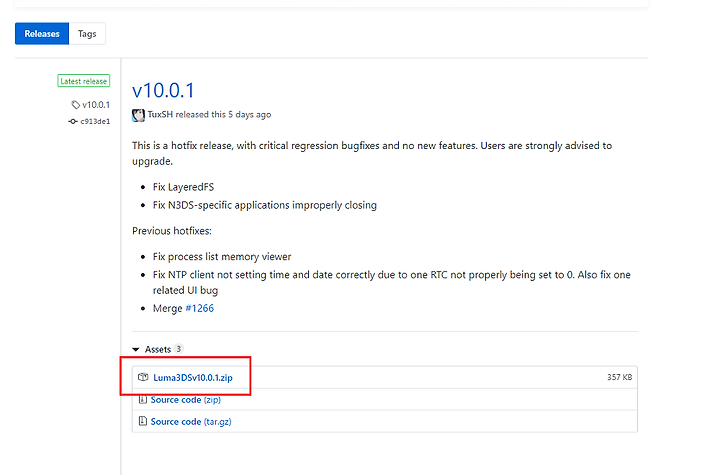Image resolution: width=720 pixels, height=475 pixels.
Task: Download Luma3DSv10.0.1.zip
Action: coord(193,378)
